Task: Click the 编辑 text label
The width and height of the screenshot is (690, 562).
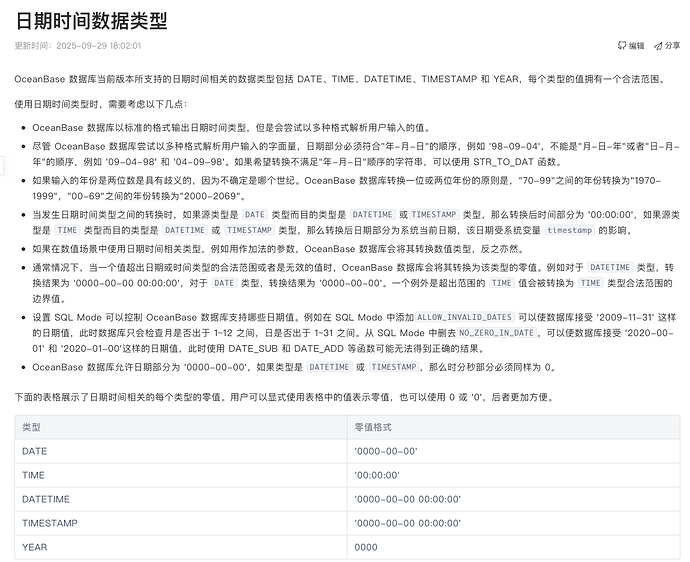Action: [x=637, y=45]
